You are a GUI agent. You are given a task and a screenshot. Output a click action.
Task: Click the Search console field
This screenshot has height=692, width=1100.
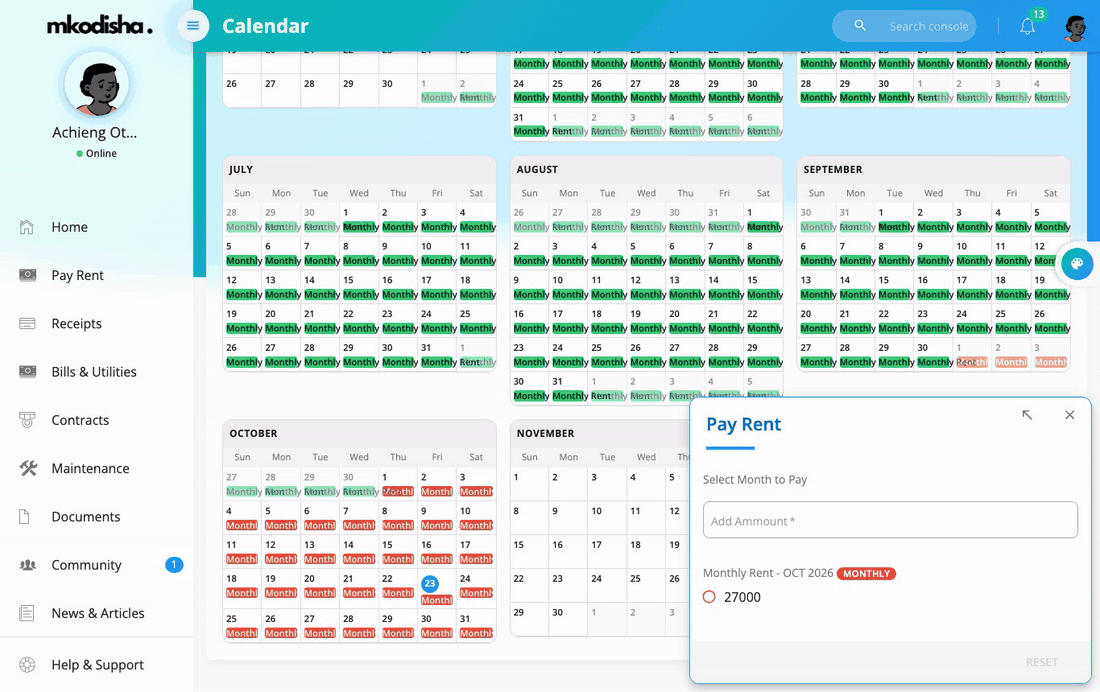pyautogui.click(x=904, y=26)
